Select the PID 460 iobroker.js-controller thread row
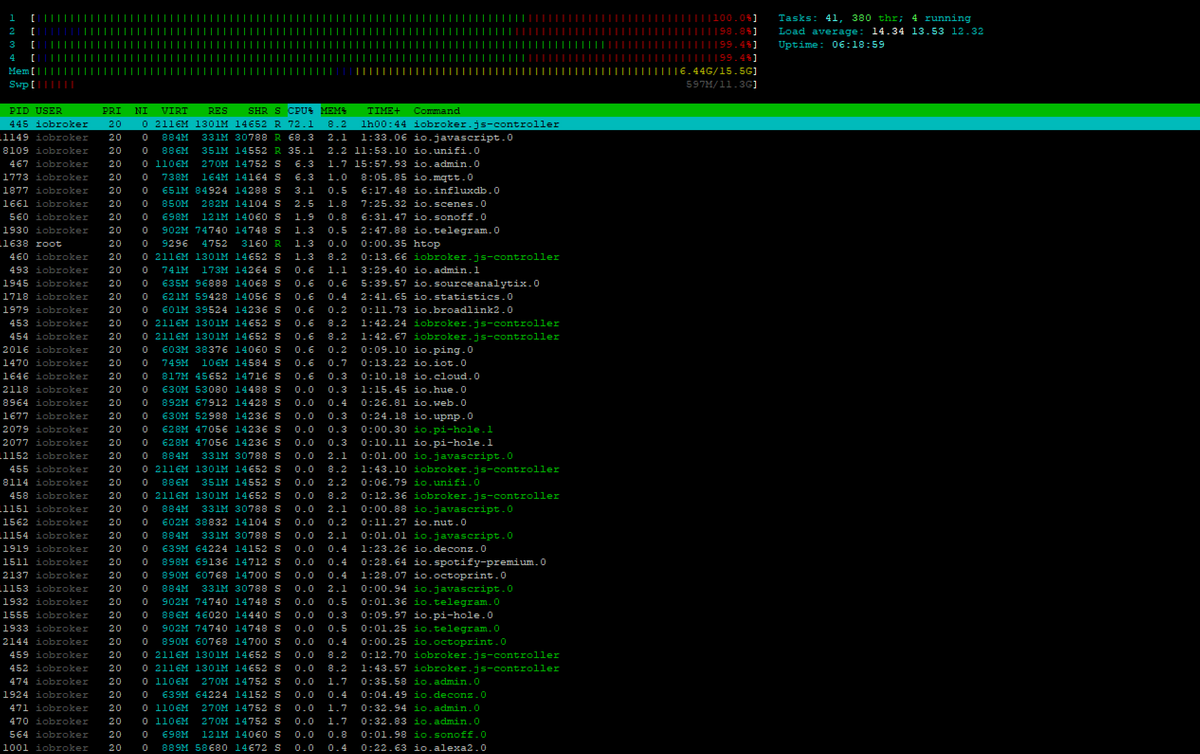 600,257
